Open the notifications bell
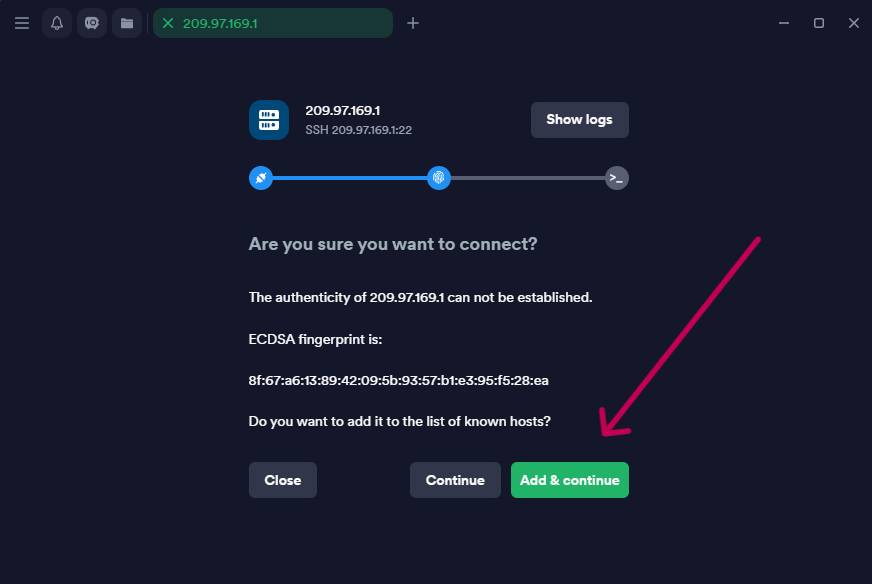 click(57, 23)
